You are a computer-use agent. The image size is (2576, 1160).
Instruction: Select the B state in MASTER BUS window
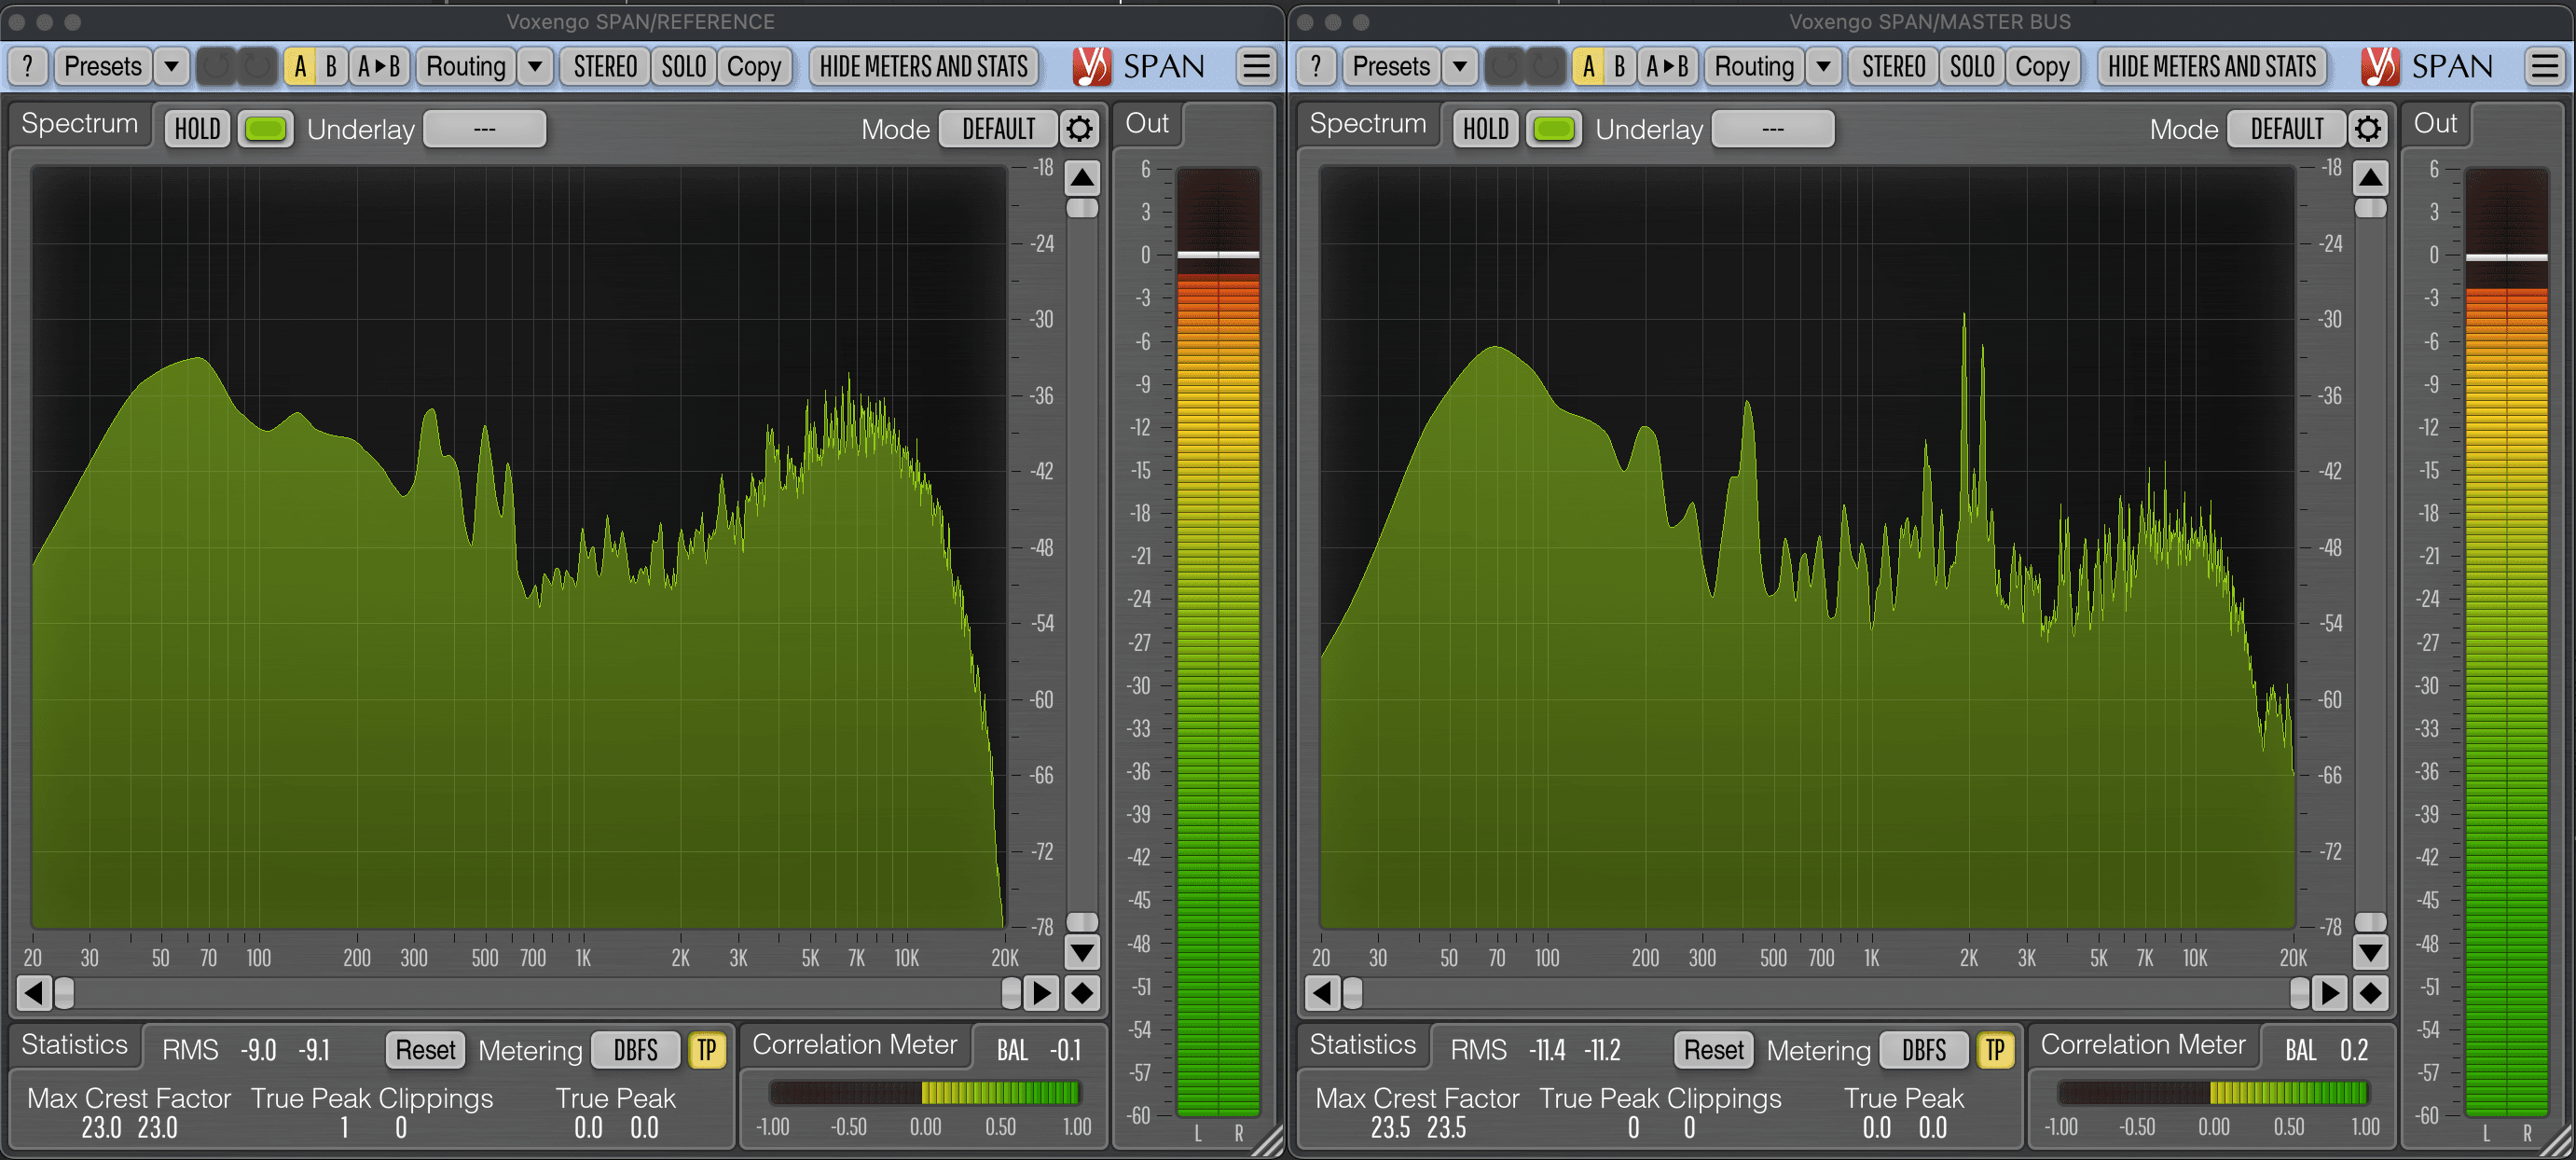click(x=1619, y=67)
